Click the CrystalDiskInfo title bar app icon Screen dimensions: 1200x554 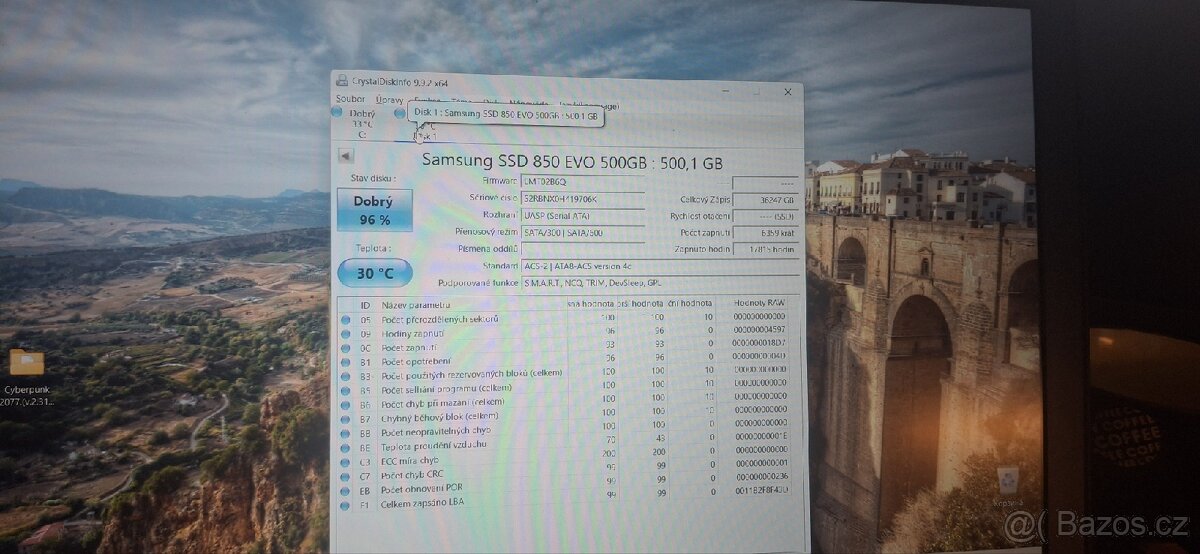coord(343,80)
